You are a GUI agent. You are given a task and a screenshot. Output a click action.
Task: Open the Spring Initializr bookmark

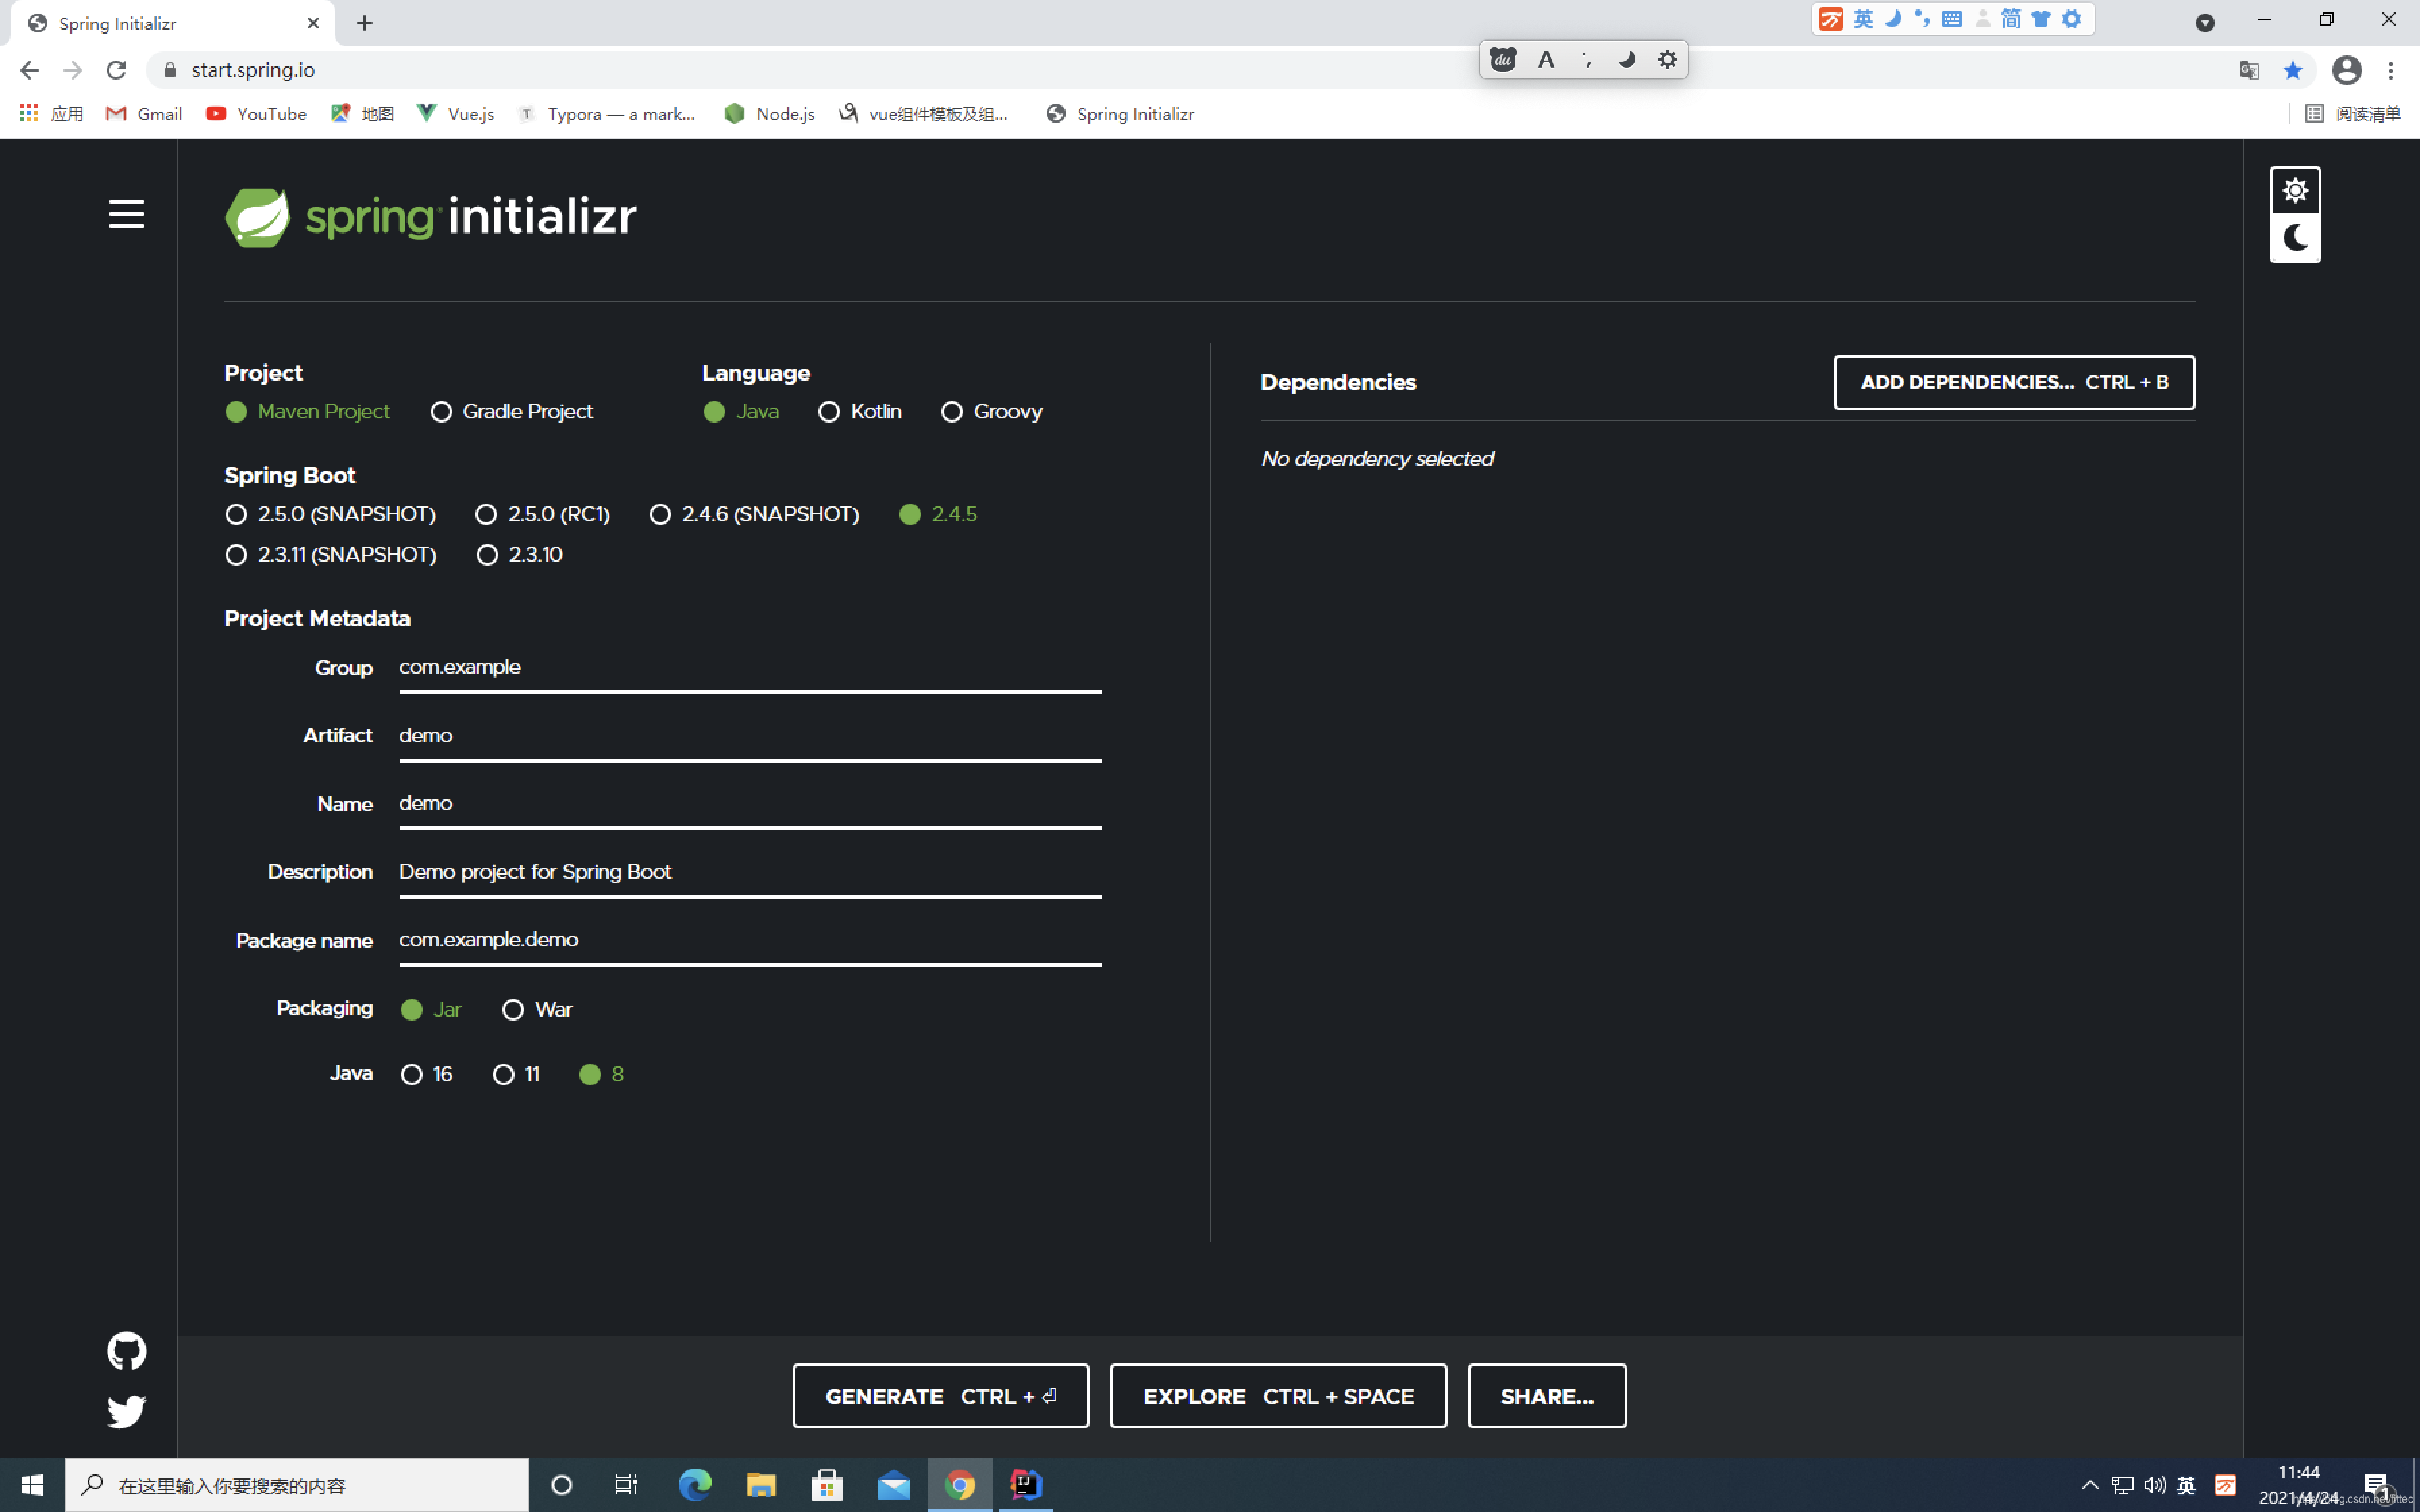(1120, 114)
